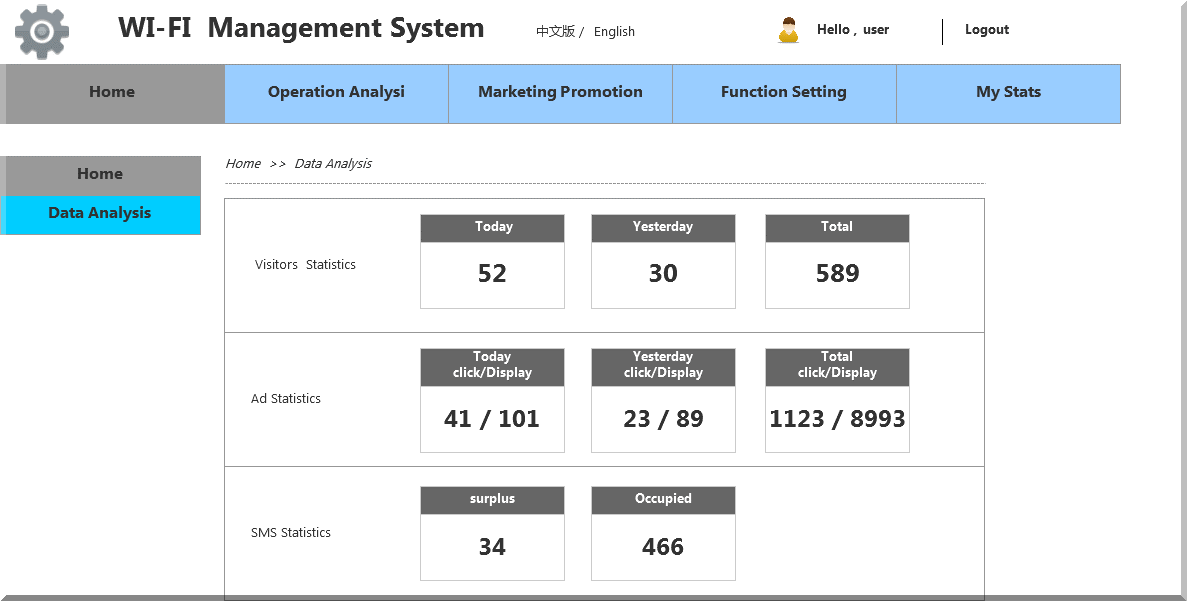
Task: Select Data Analysis in the sidebar
Action: pyautogui.click(x=100, y=214)
